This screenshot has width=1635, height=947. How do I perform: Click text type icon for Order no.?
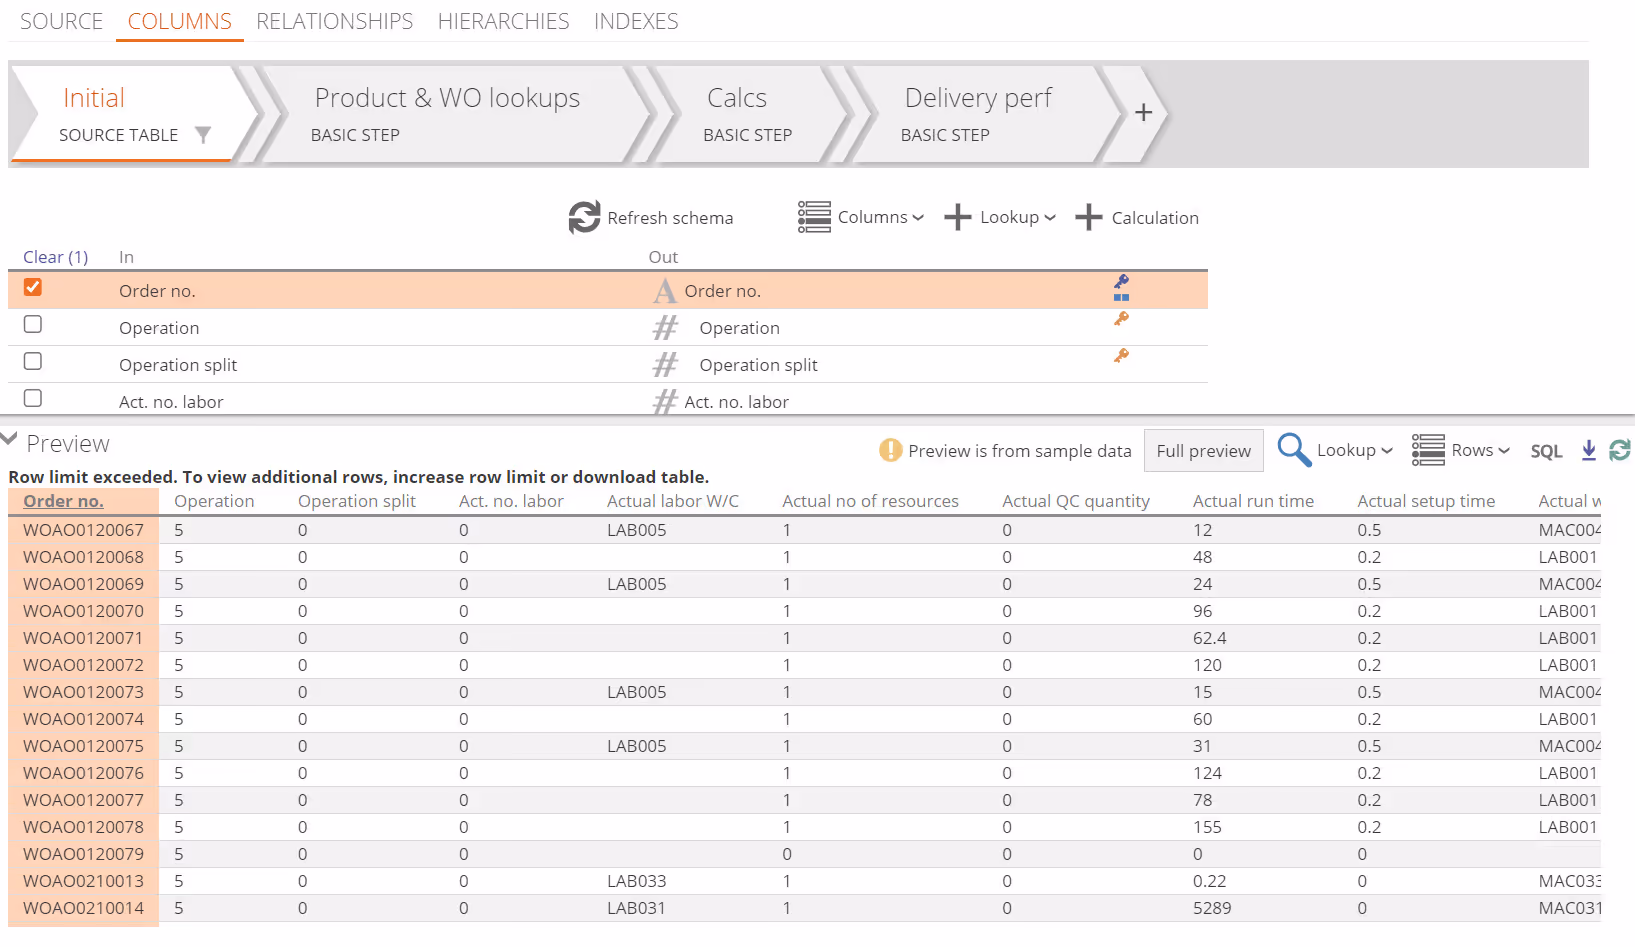pos(665,291)
